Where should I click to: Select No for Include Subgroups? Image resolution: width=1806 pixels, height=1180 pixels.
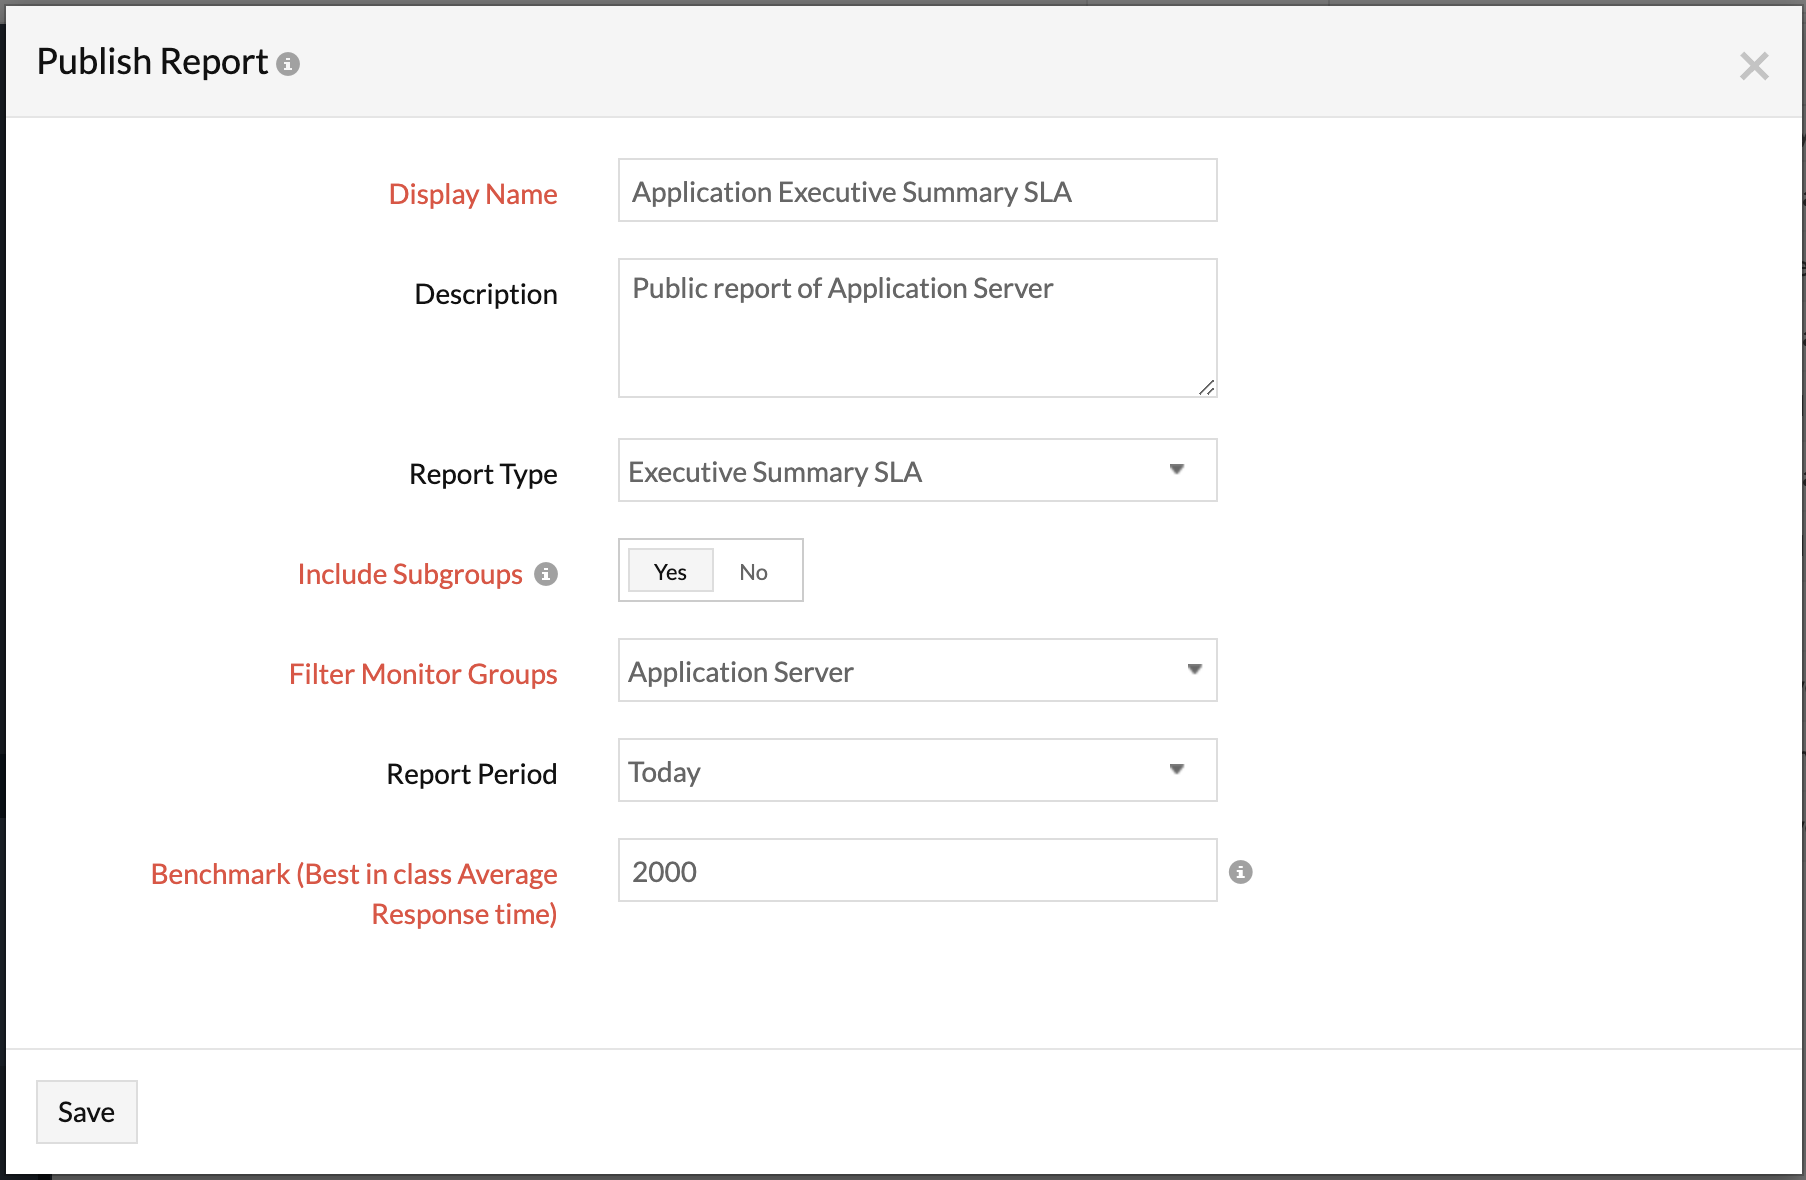click(x=753, y=571)
